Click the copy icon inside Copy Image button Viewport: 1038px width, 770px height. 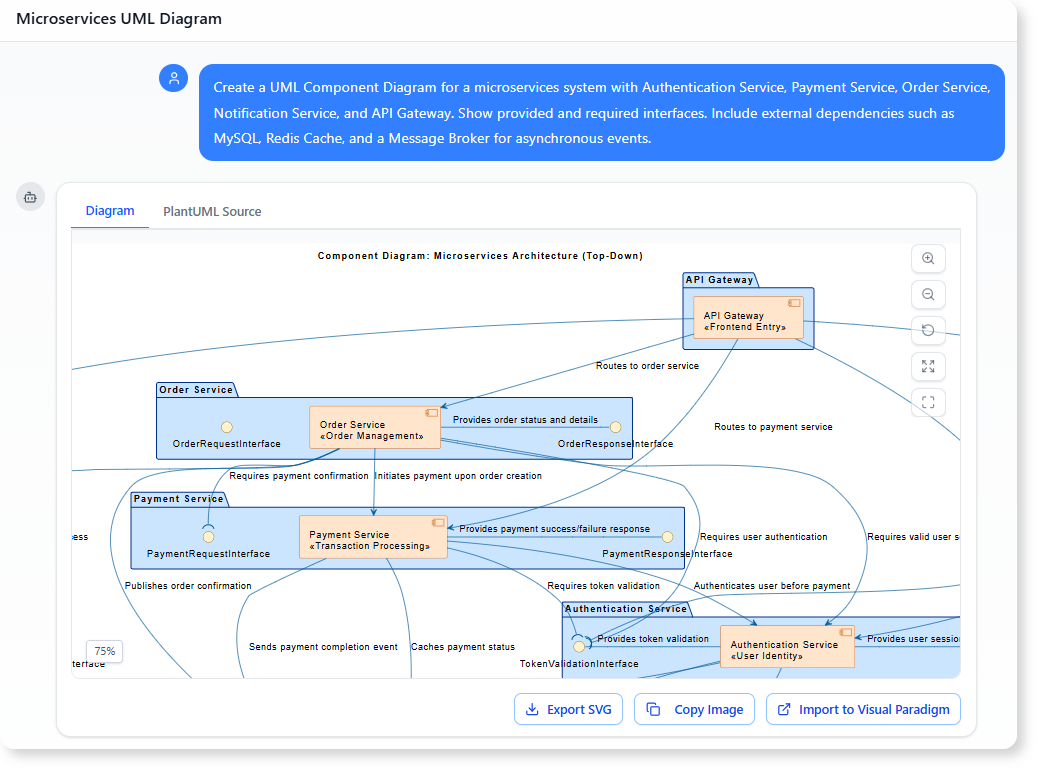click(655, 709)
